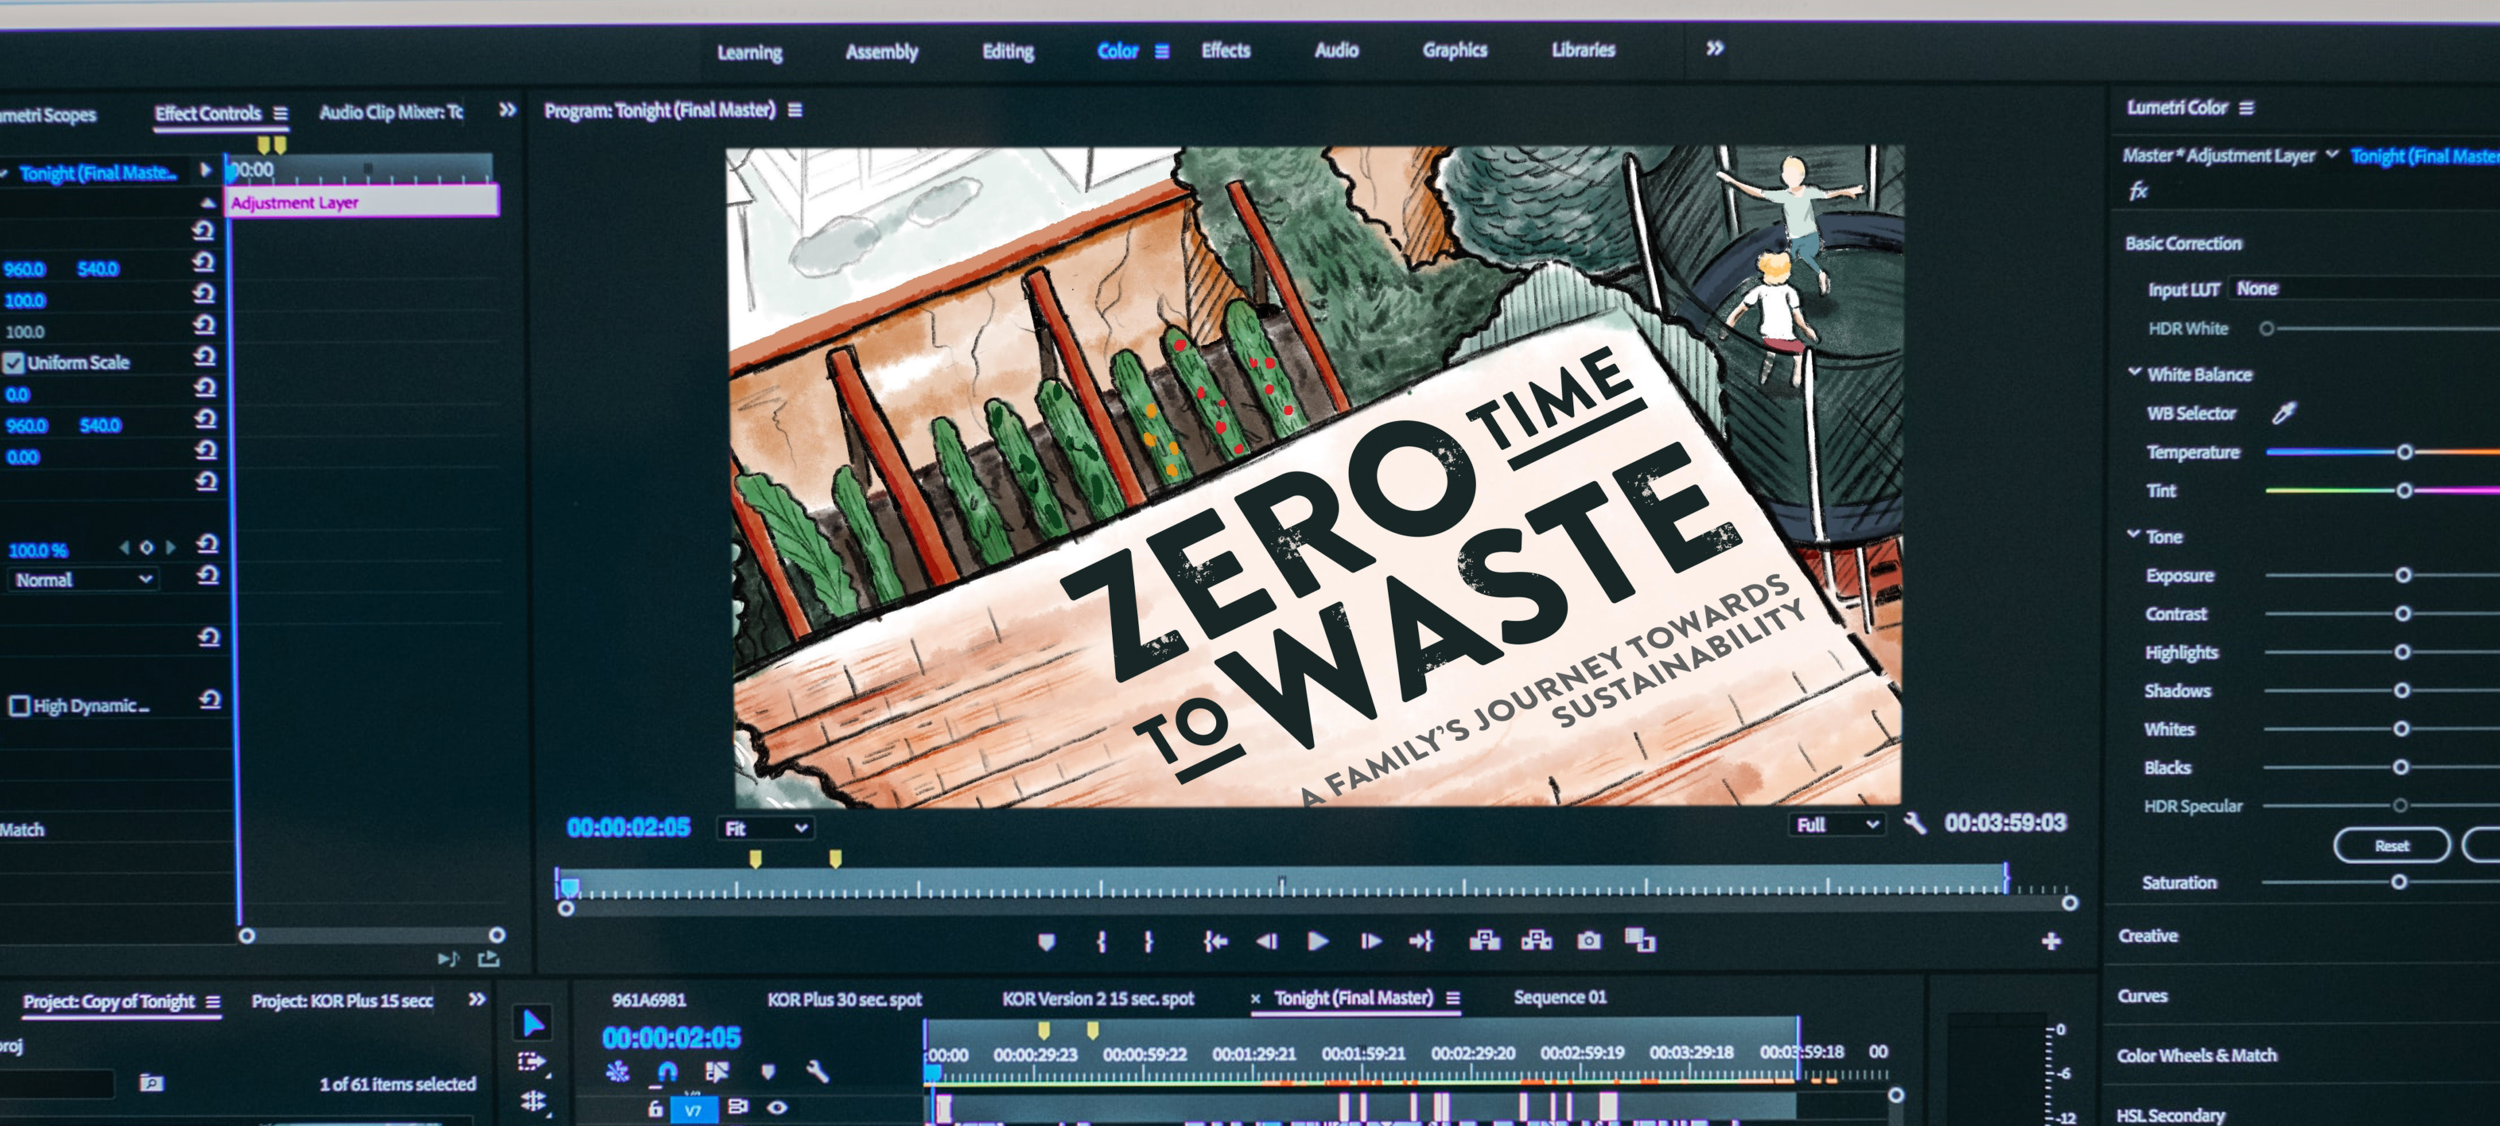Open Program monitor panel menu
This screenshot has height=1126, width=2500.
pyautogui.click(x=795, y=110)
